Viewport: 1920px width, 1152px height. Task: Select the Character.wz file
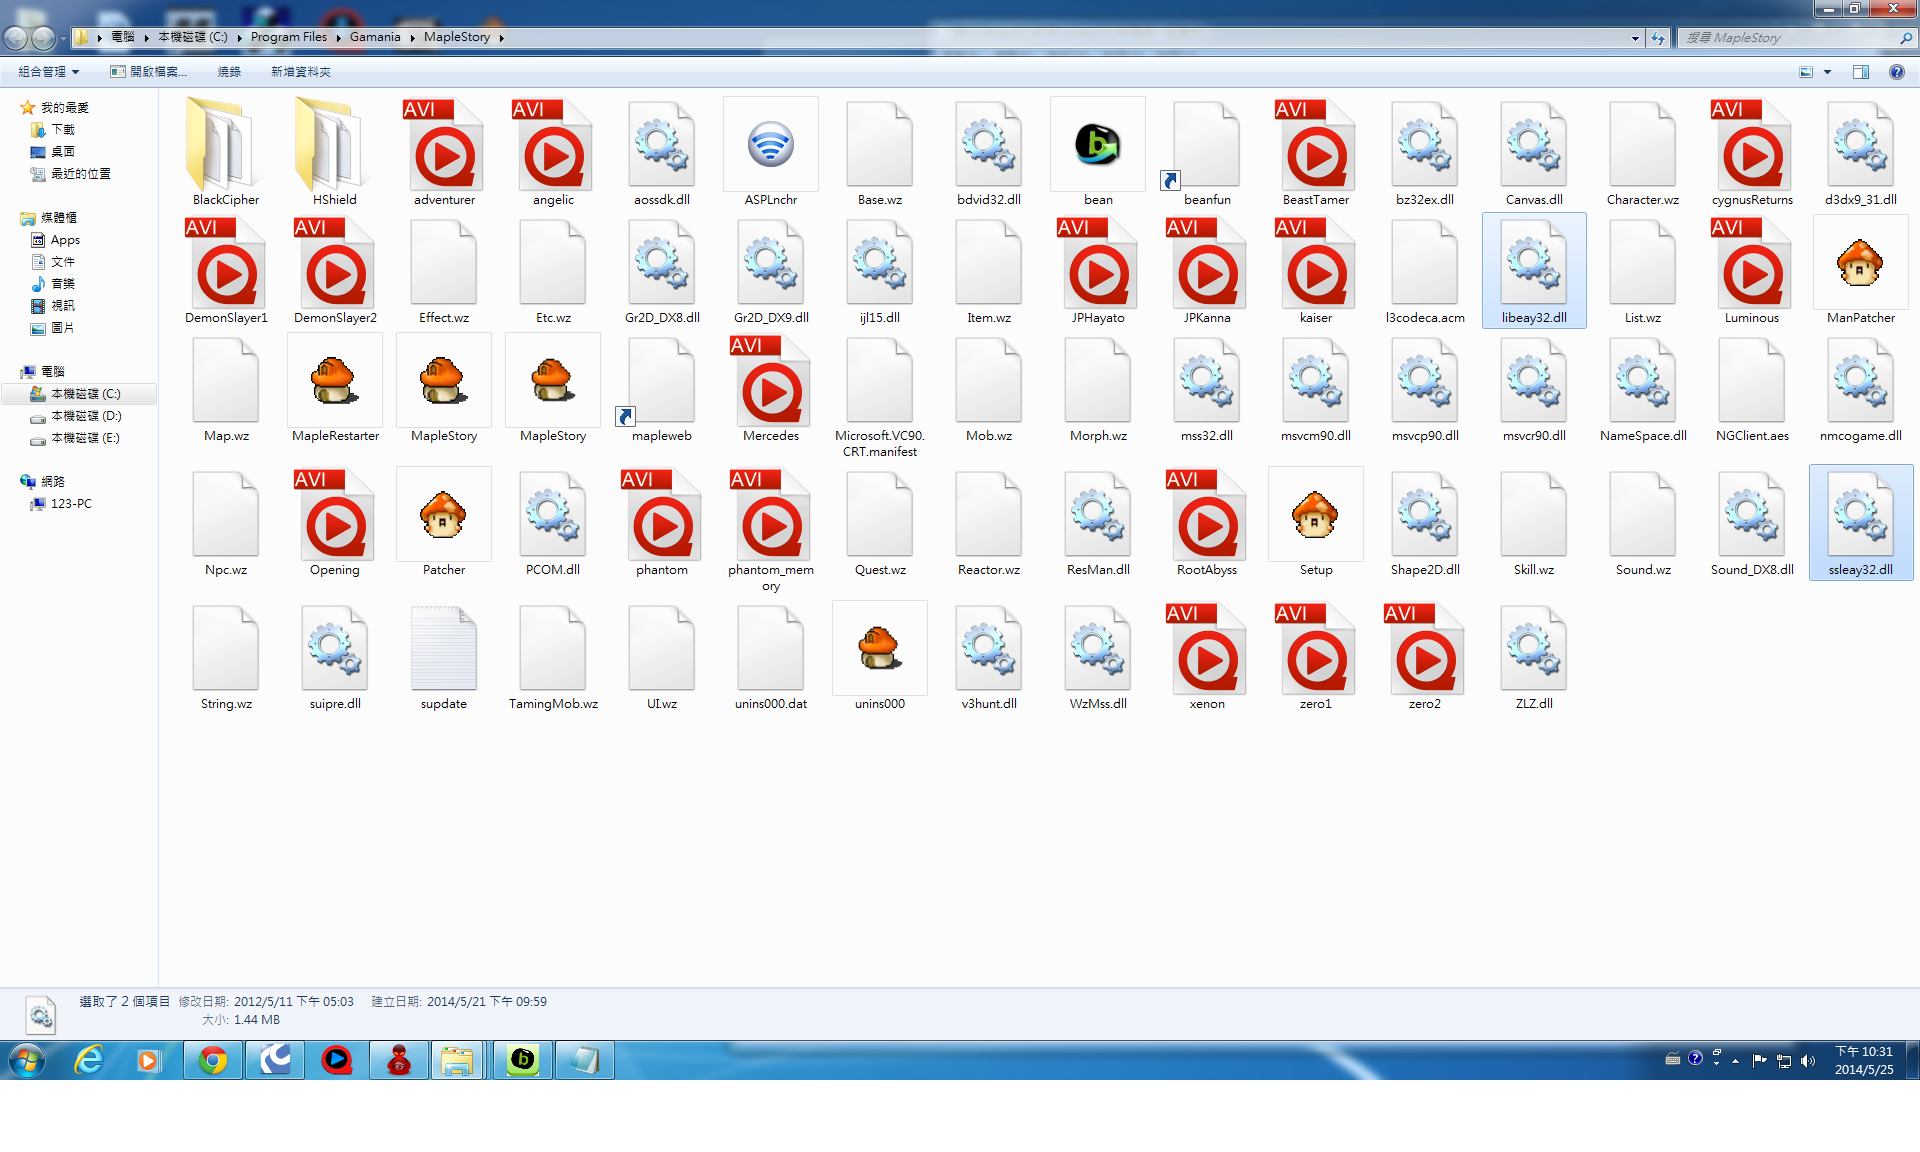pyautogui.click(x=1642, y=152)
